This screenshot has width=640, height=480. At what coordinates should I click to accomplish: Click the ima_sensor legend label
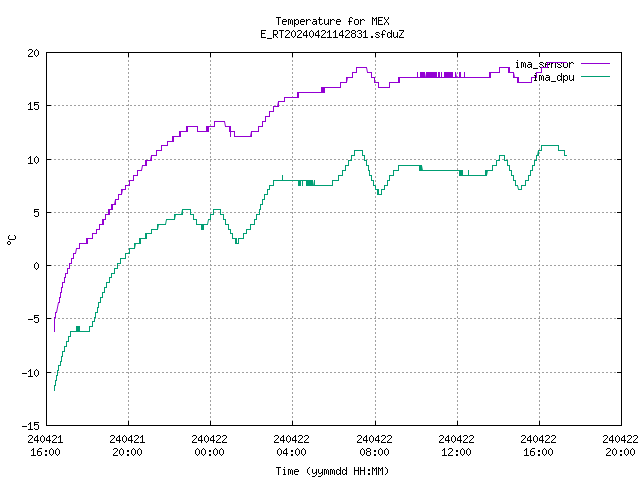(544, 64)
